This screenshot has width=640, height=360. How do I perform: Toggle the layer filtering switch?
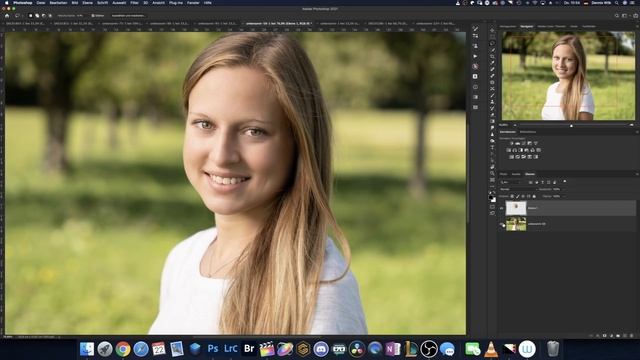click(564, 181)
